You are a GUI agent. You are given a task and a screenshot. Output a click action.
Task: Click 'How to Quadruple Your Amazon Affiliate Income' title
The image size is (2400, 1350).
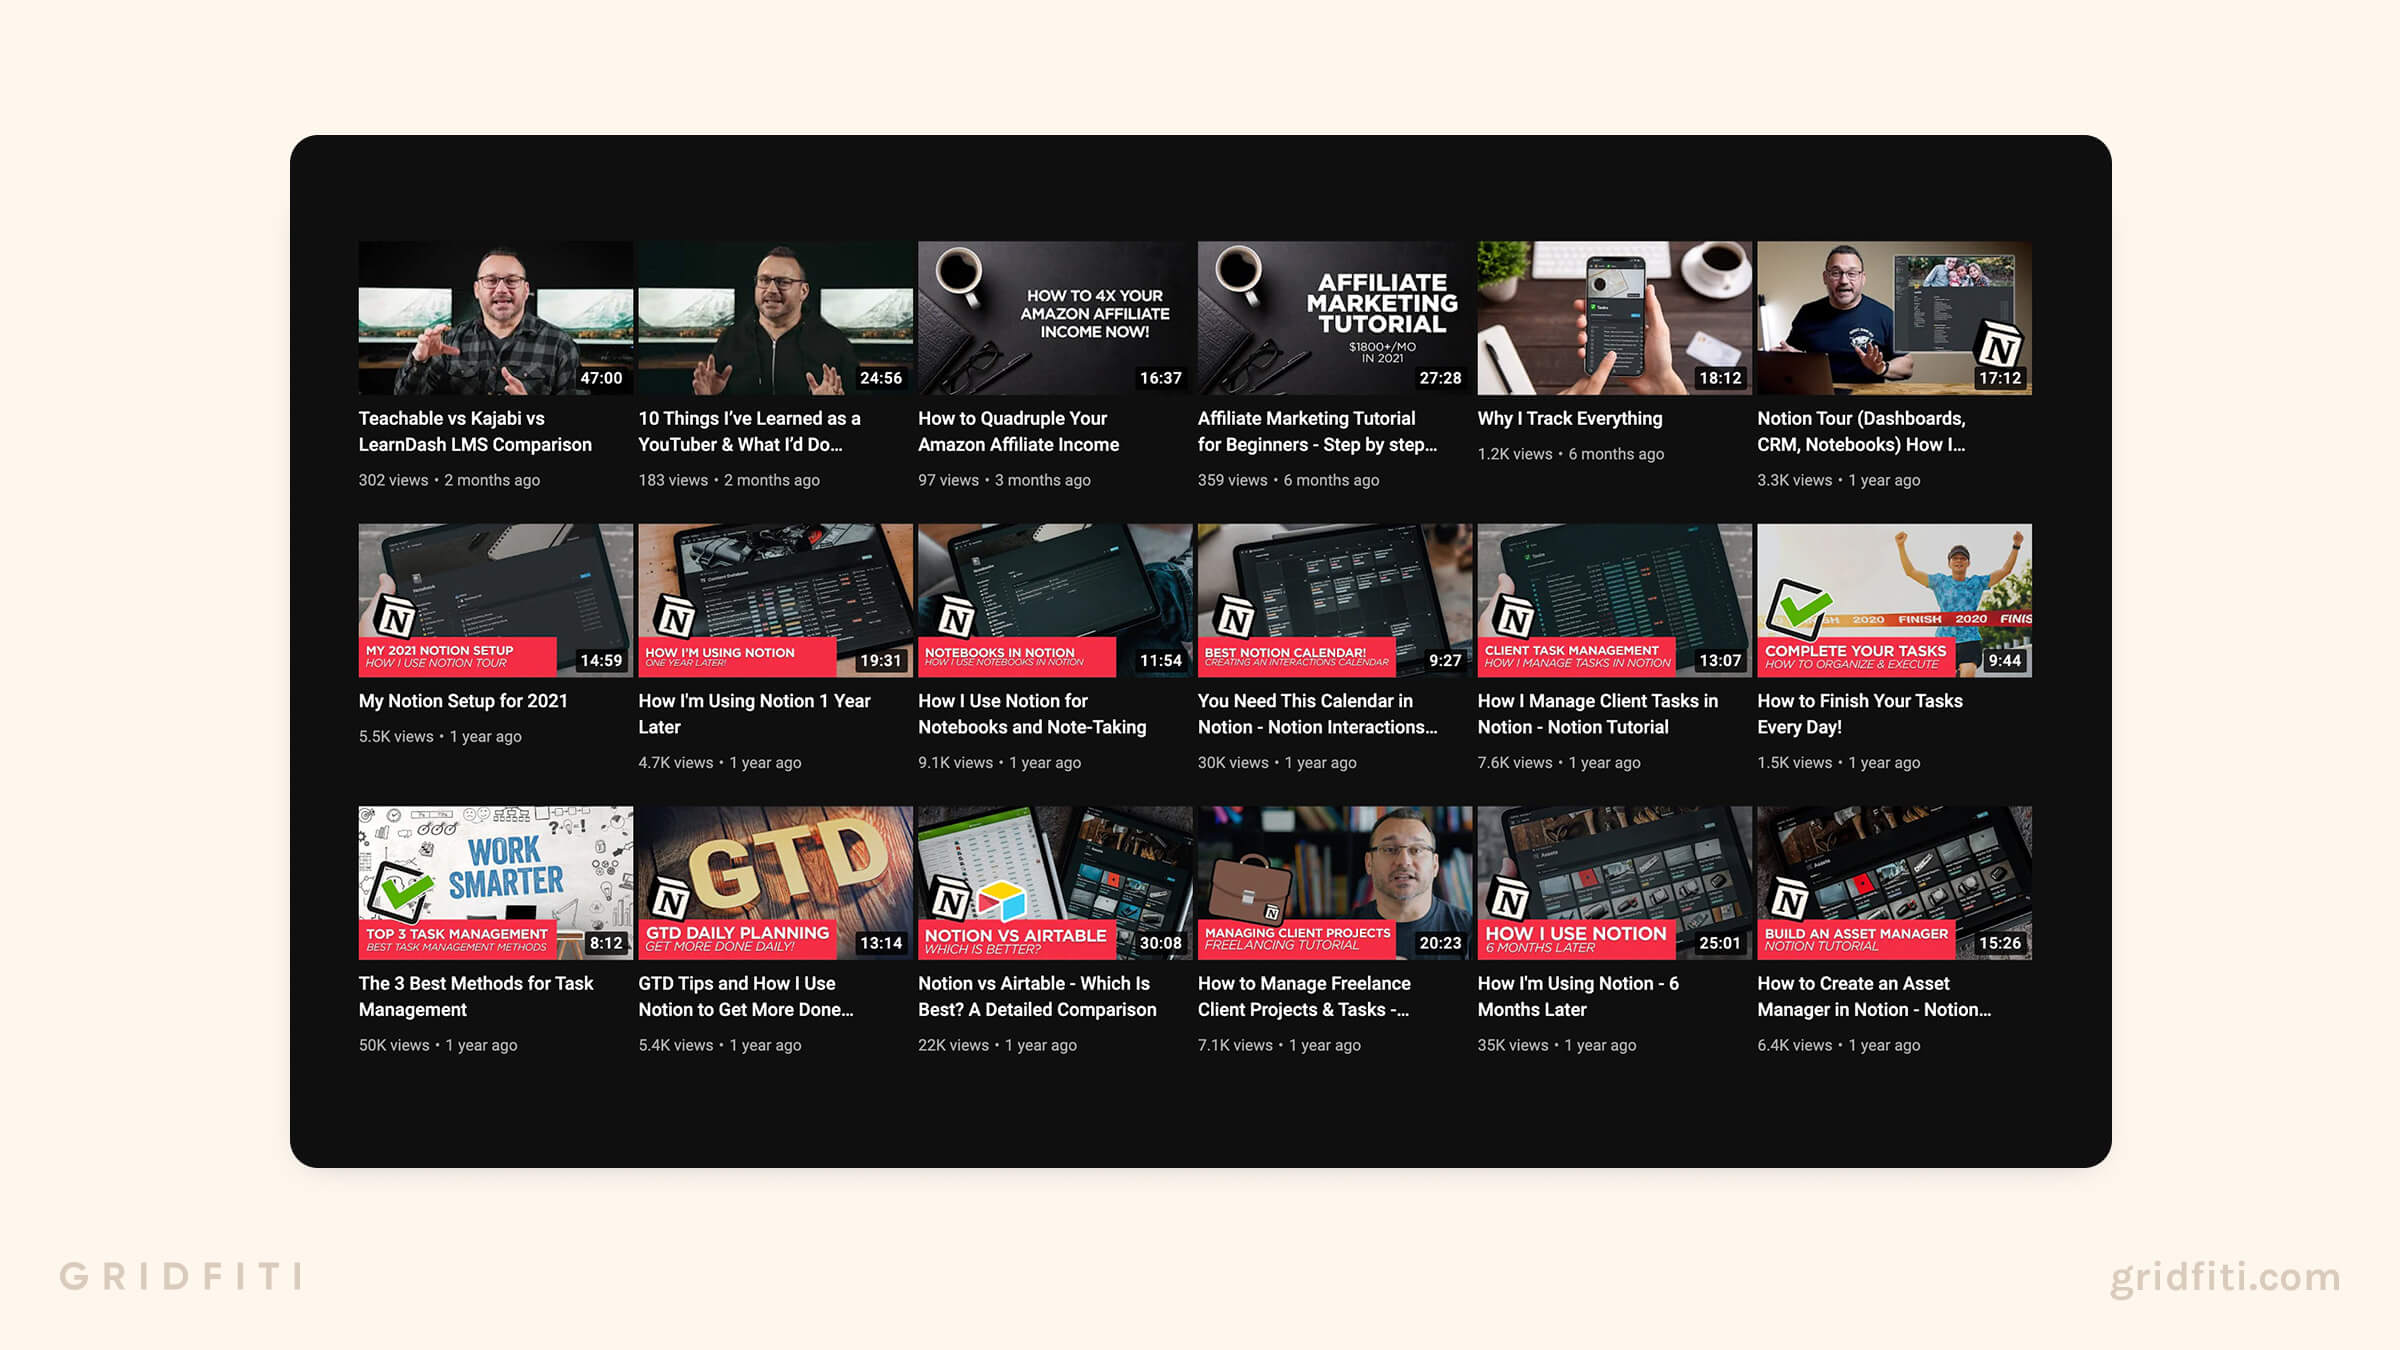pos(1018,432)
